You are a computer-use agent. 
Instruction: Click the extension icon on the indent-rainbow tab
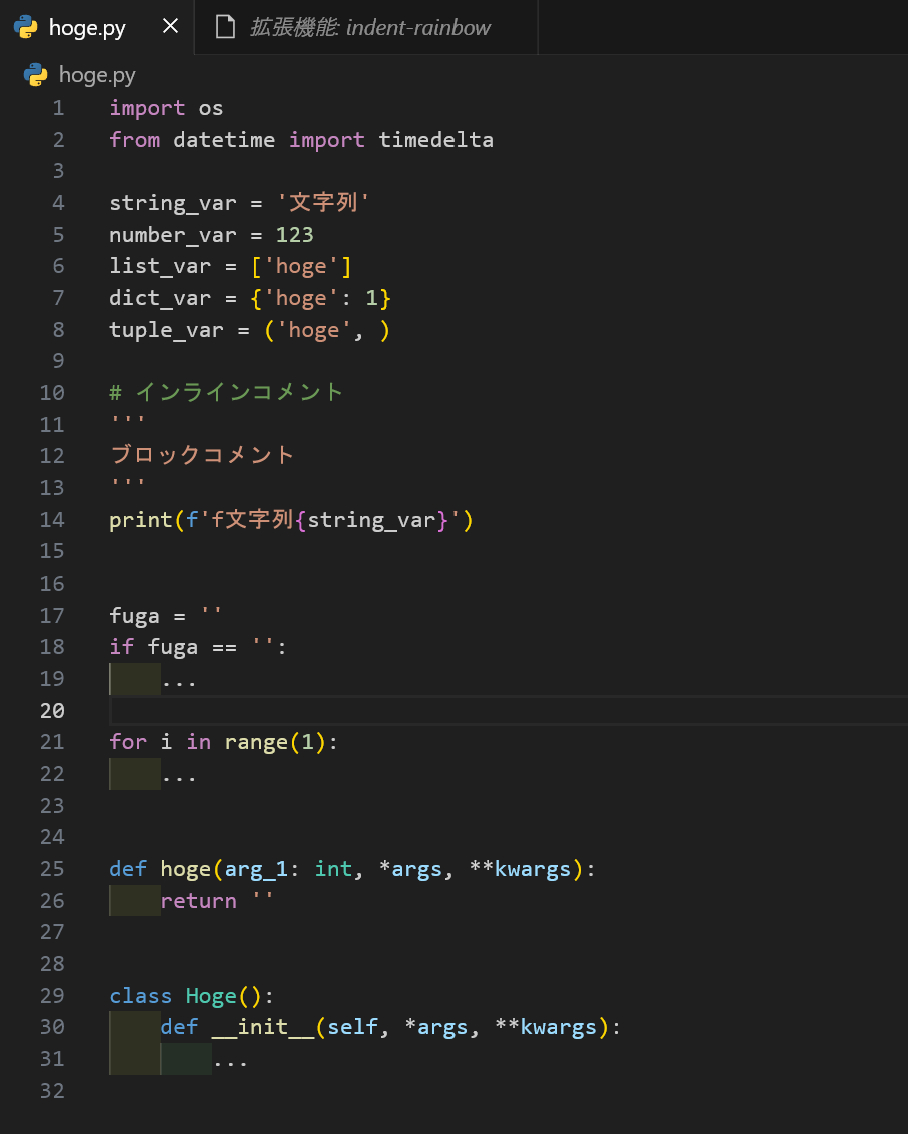click(x=225, y=27)
